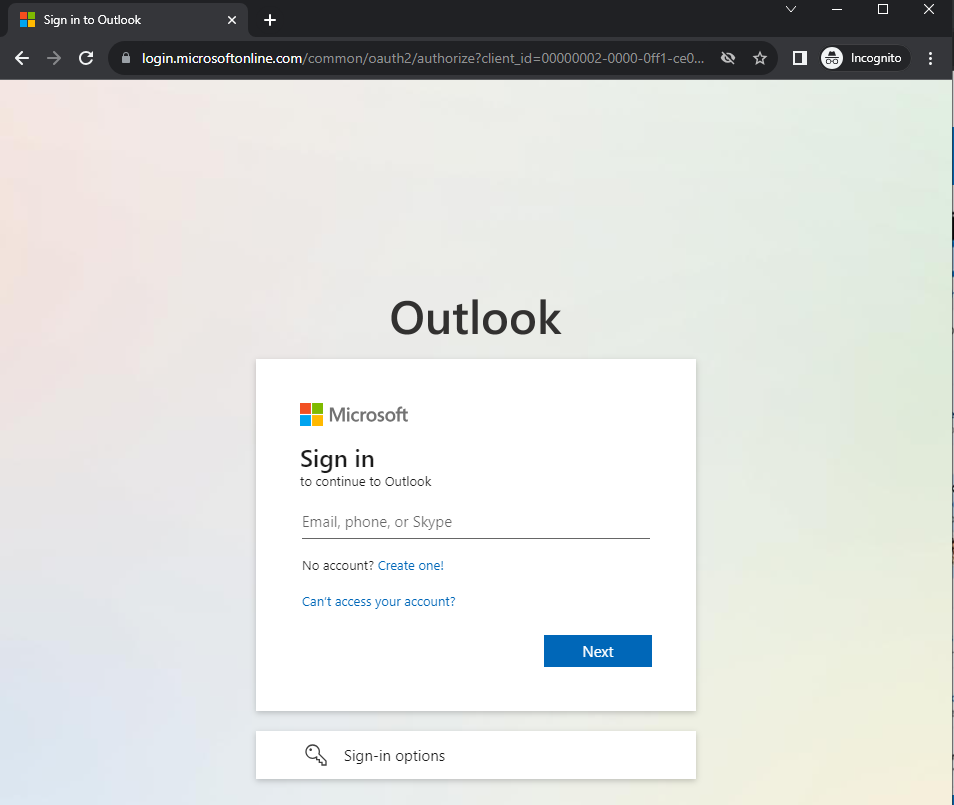Follow the Create one! link
Screen dimensions: 954x805
tap(411, 565)
